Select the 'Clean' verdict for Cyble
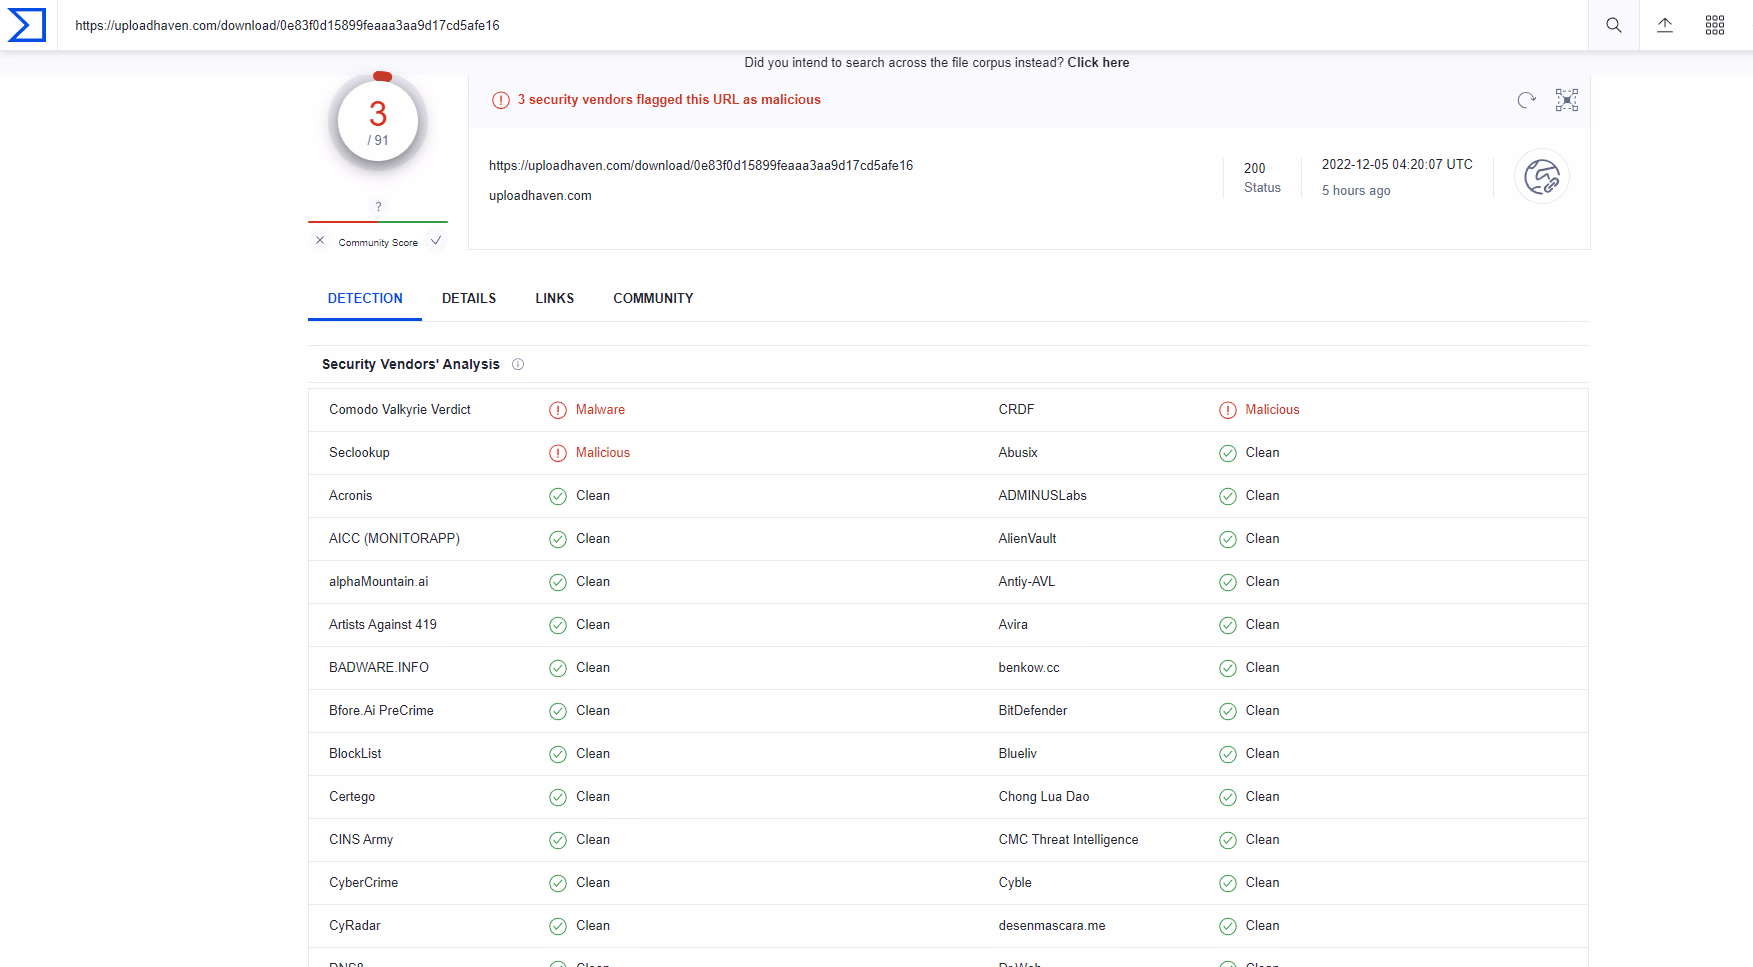 pyautogui.click(x=1262, y=883)
